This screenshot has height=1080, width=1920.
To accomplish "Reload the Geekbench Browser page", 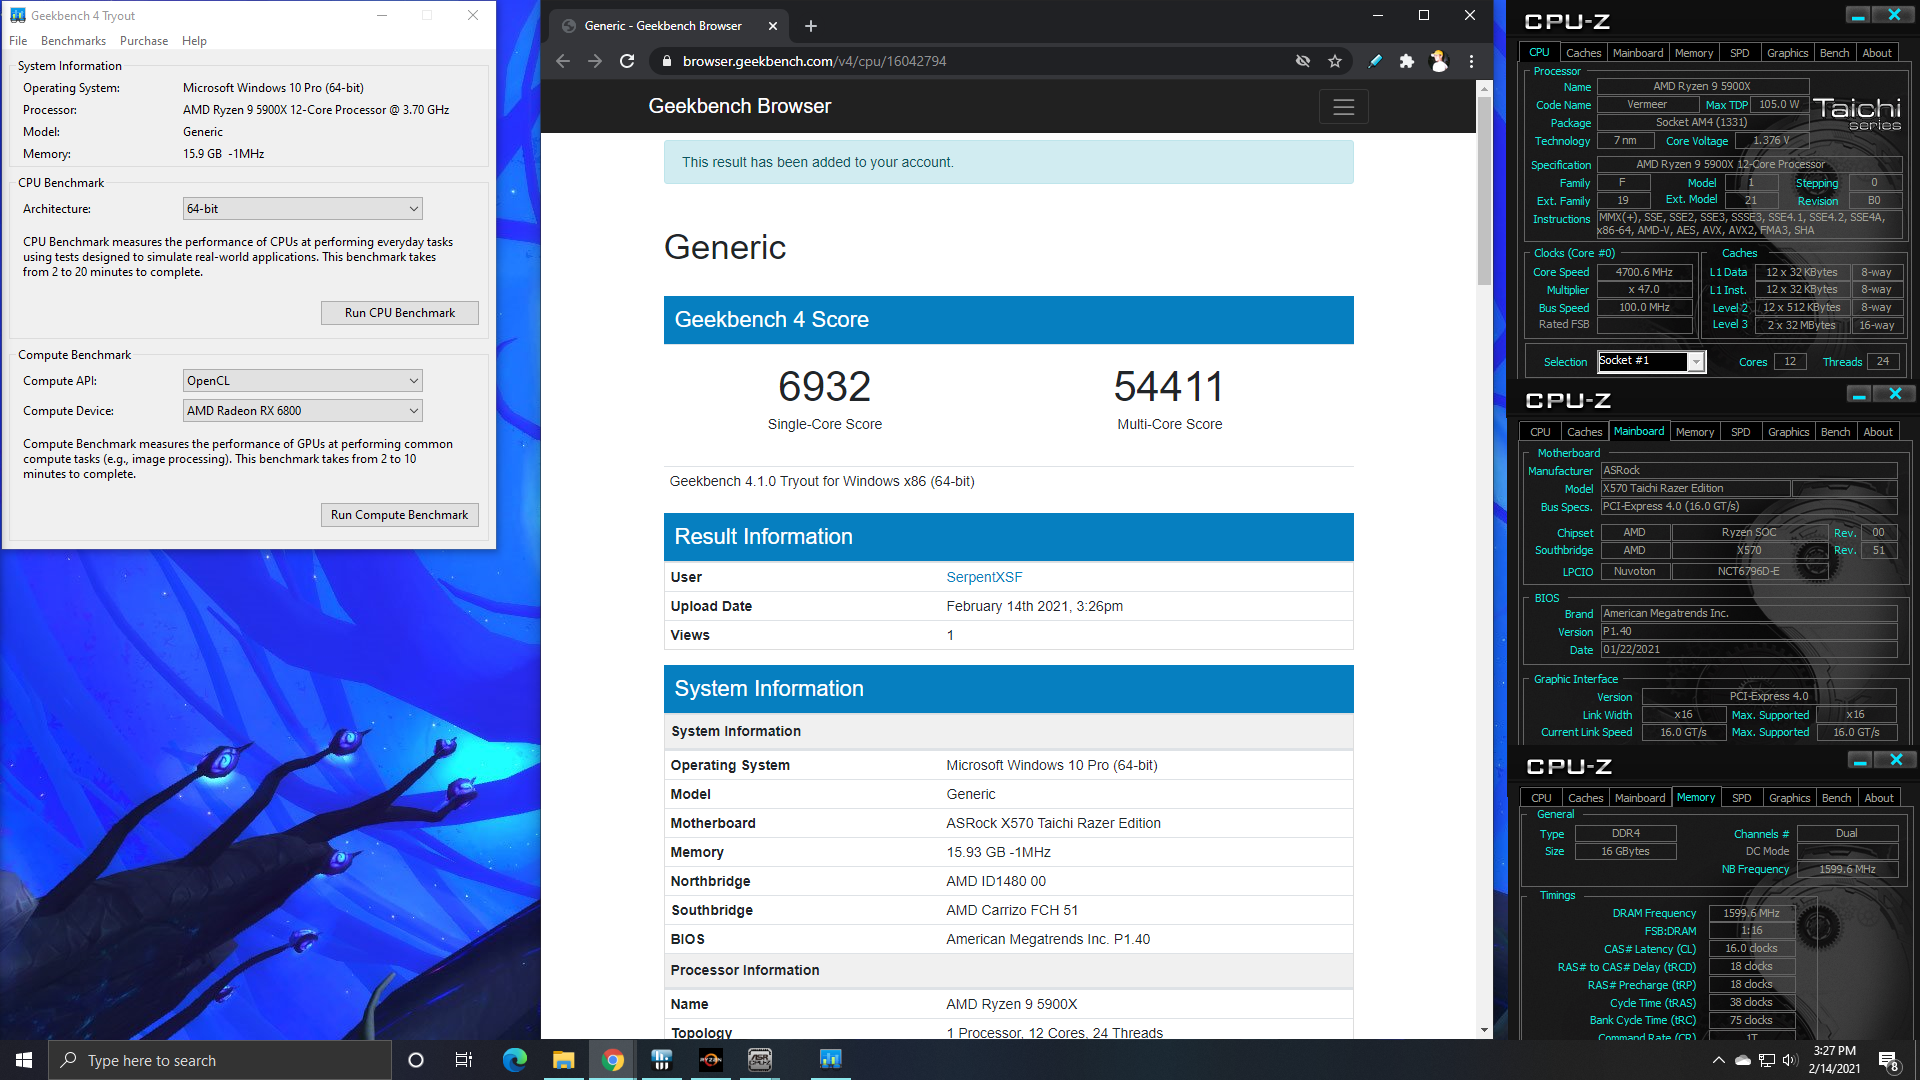I will 627,61.
